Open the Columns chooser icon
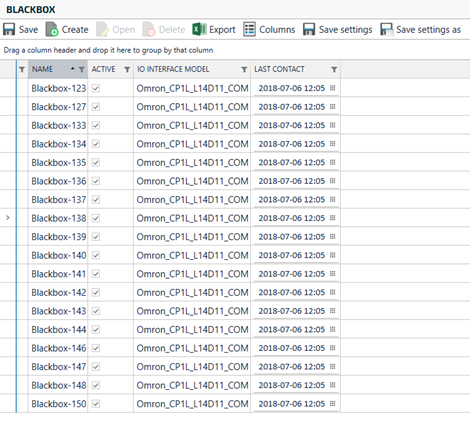The height and width of the screenshot is (422, 470). click(249, 29)
